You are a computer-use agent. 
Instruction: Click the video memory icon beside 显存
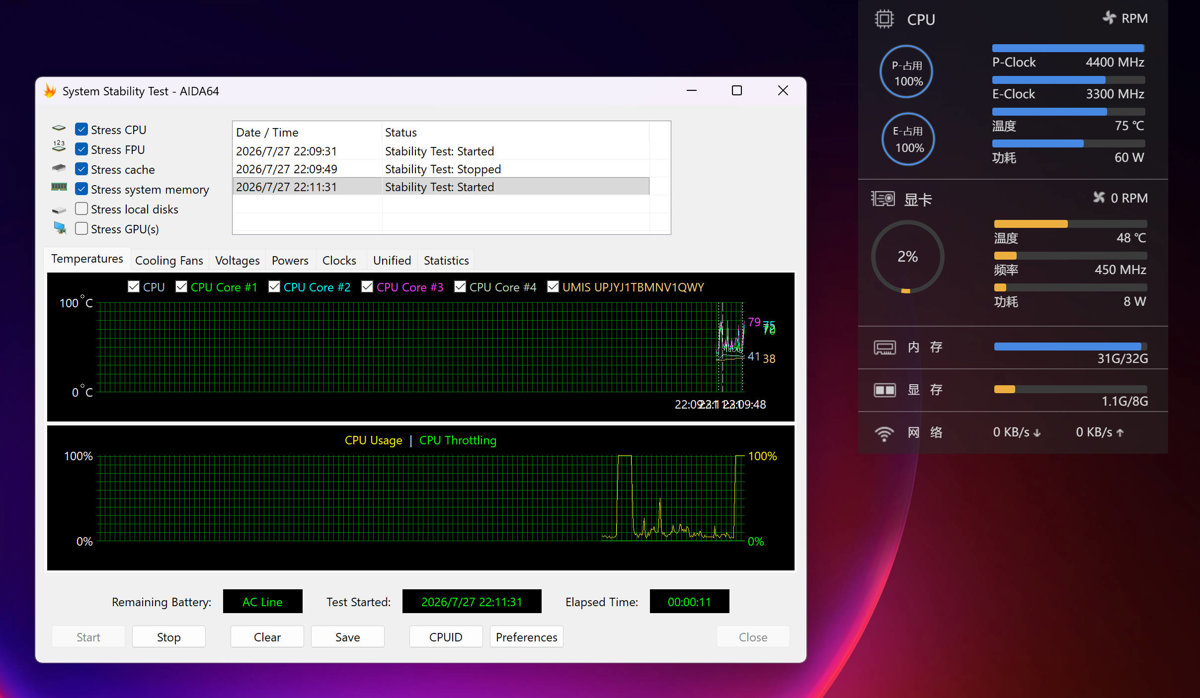885,390
